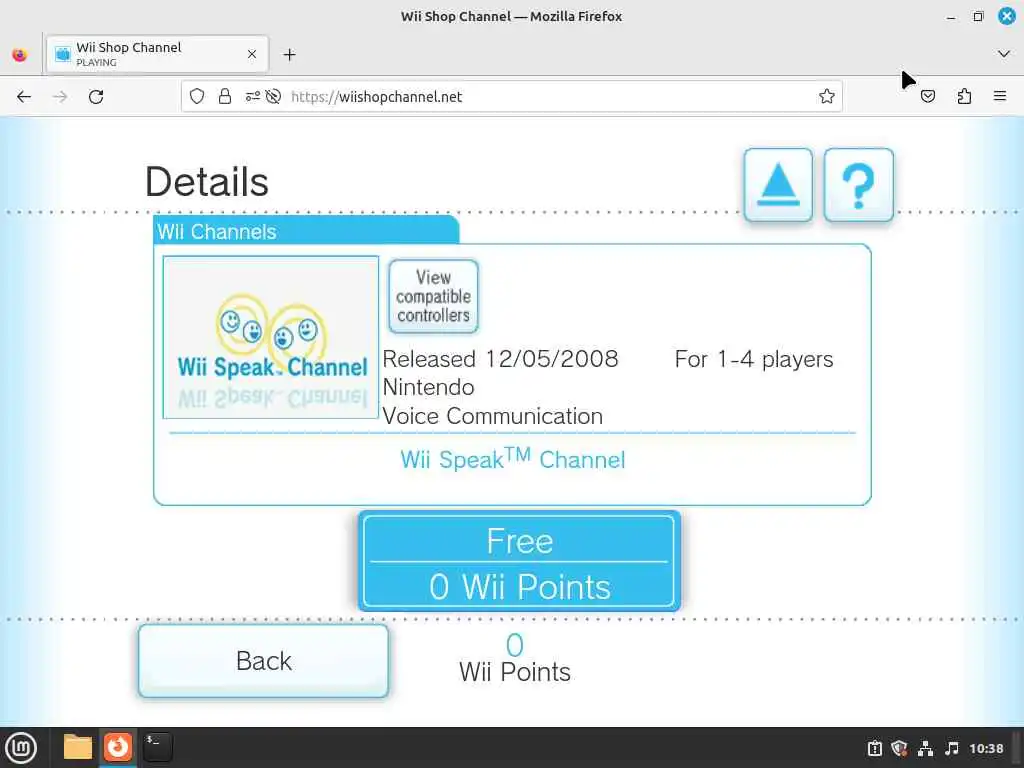Open the site permissions icon
This screenshot has height=768, width=1024.
point(253,97)
